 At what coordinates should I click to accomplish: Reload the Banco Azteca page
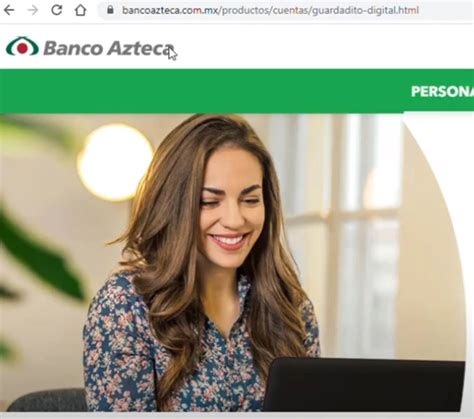click(x=57, y=10)
